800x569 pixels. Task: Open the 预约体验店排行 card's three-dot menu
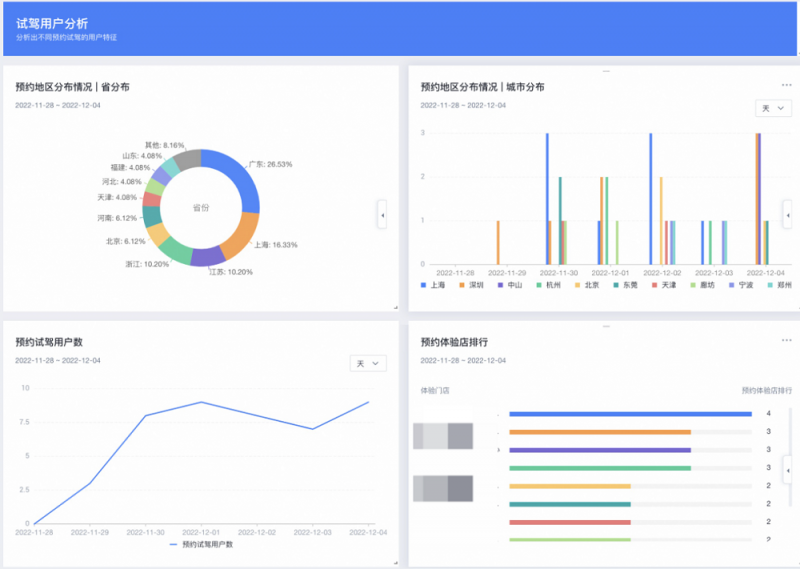(x=786, y=340)
